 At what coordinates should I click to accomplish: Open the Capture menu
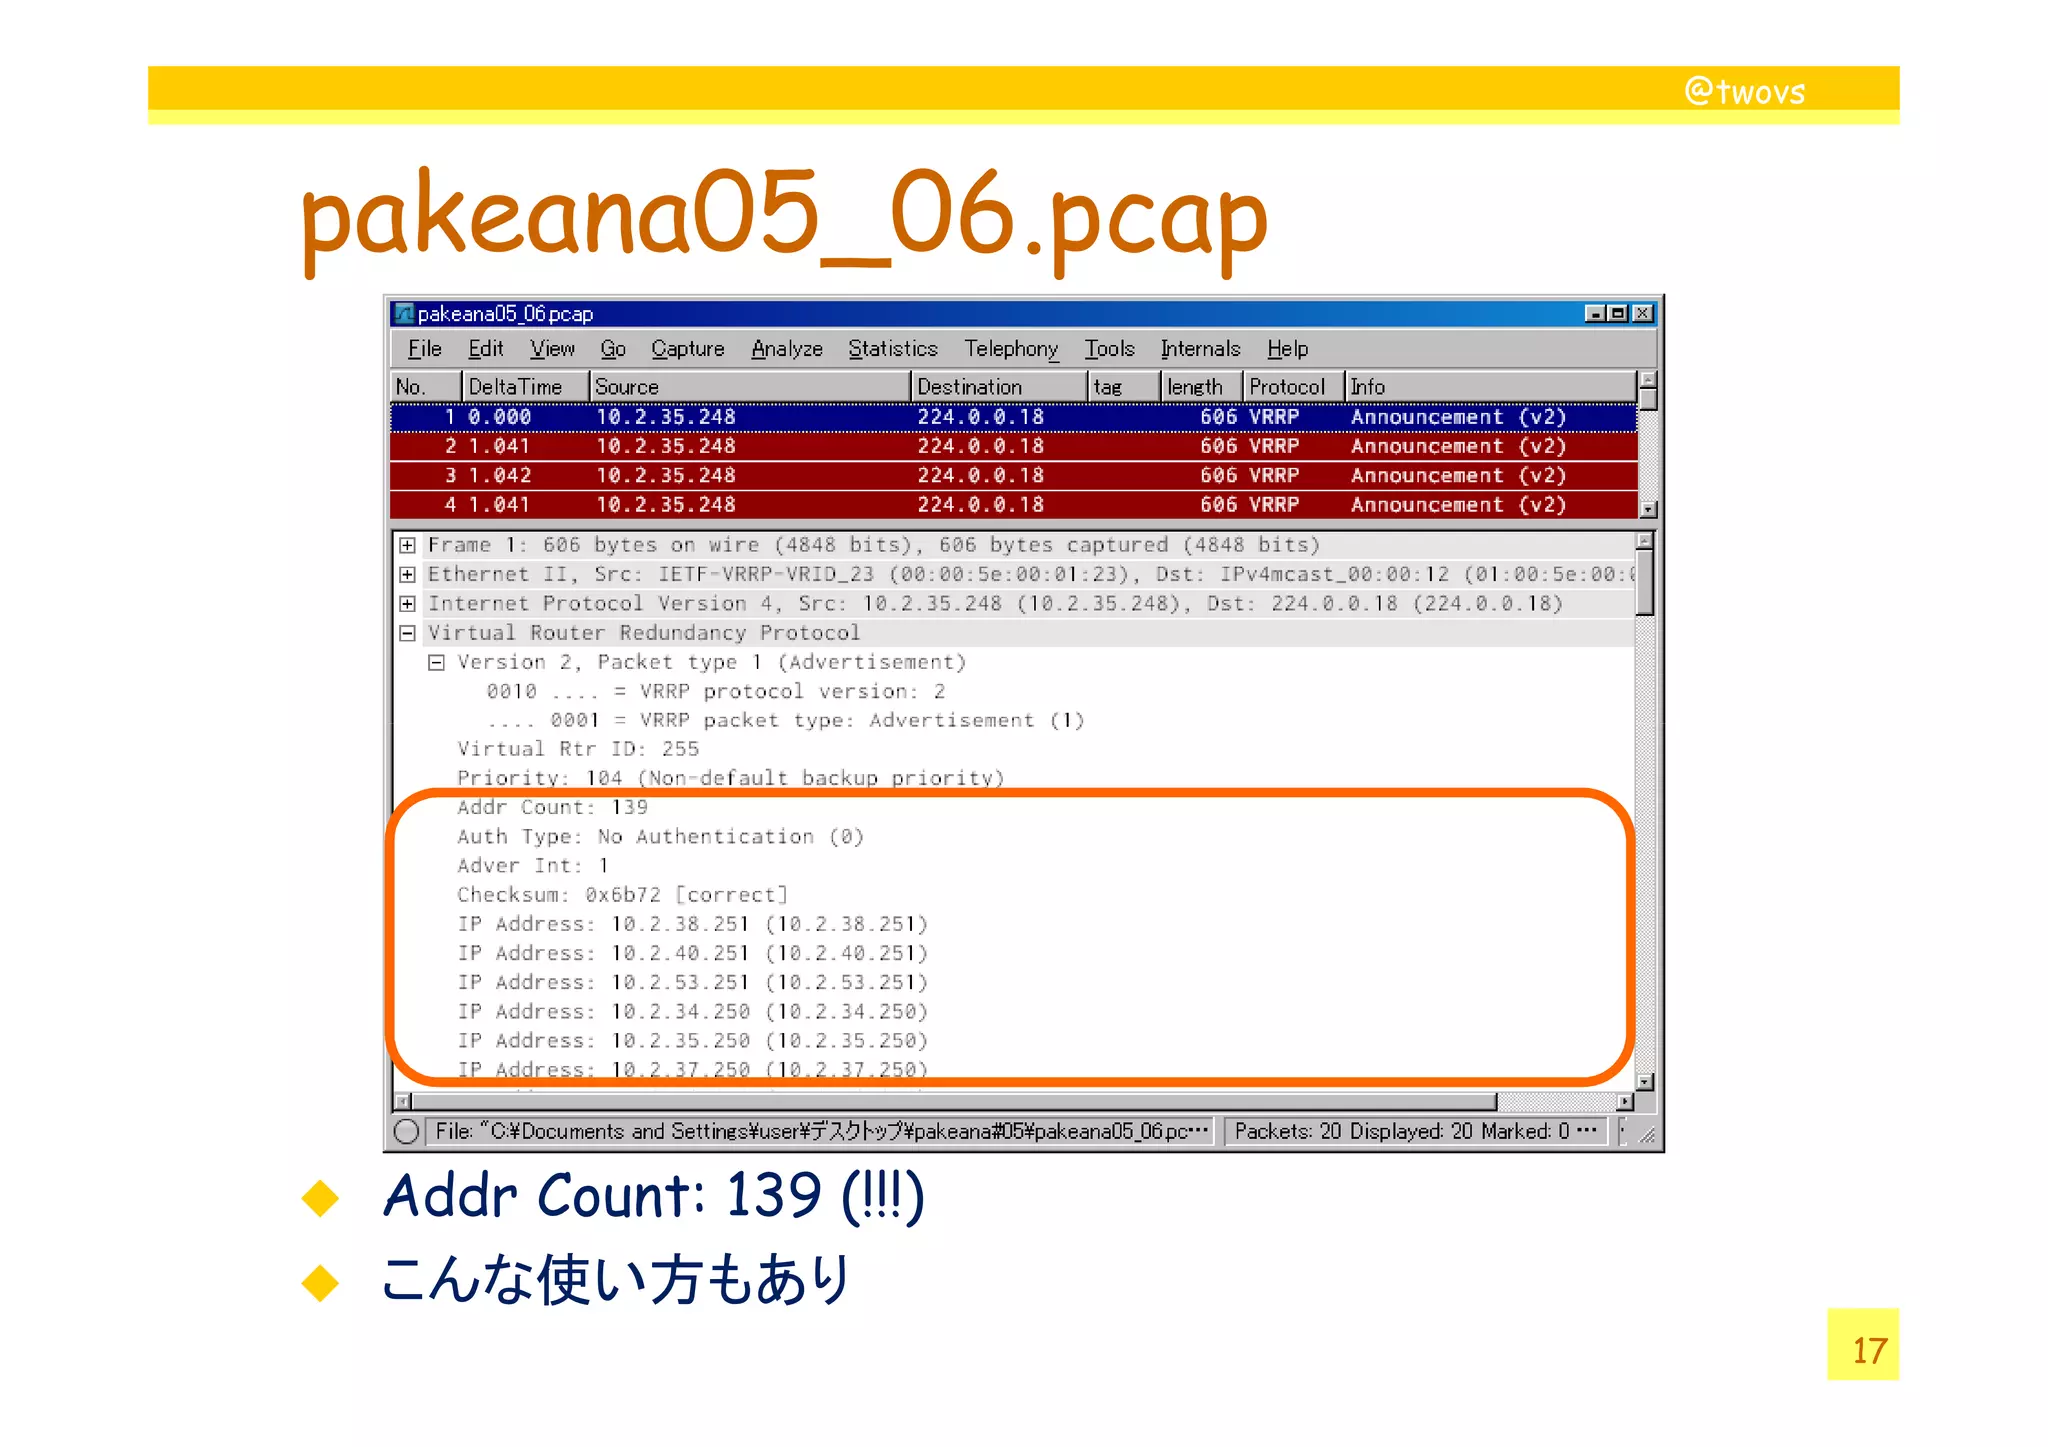click(x=688, y=349)
